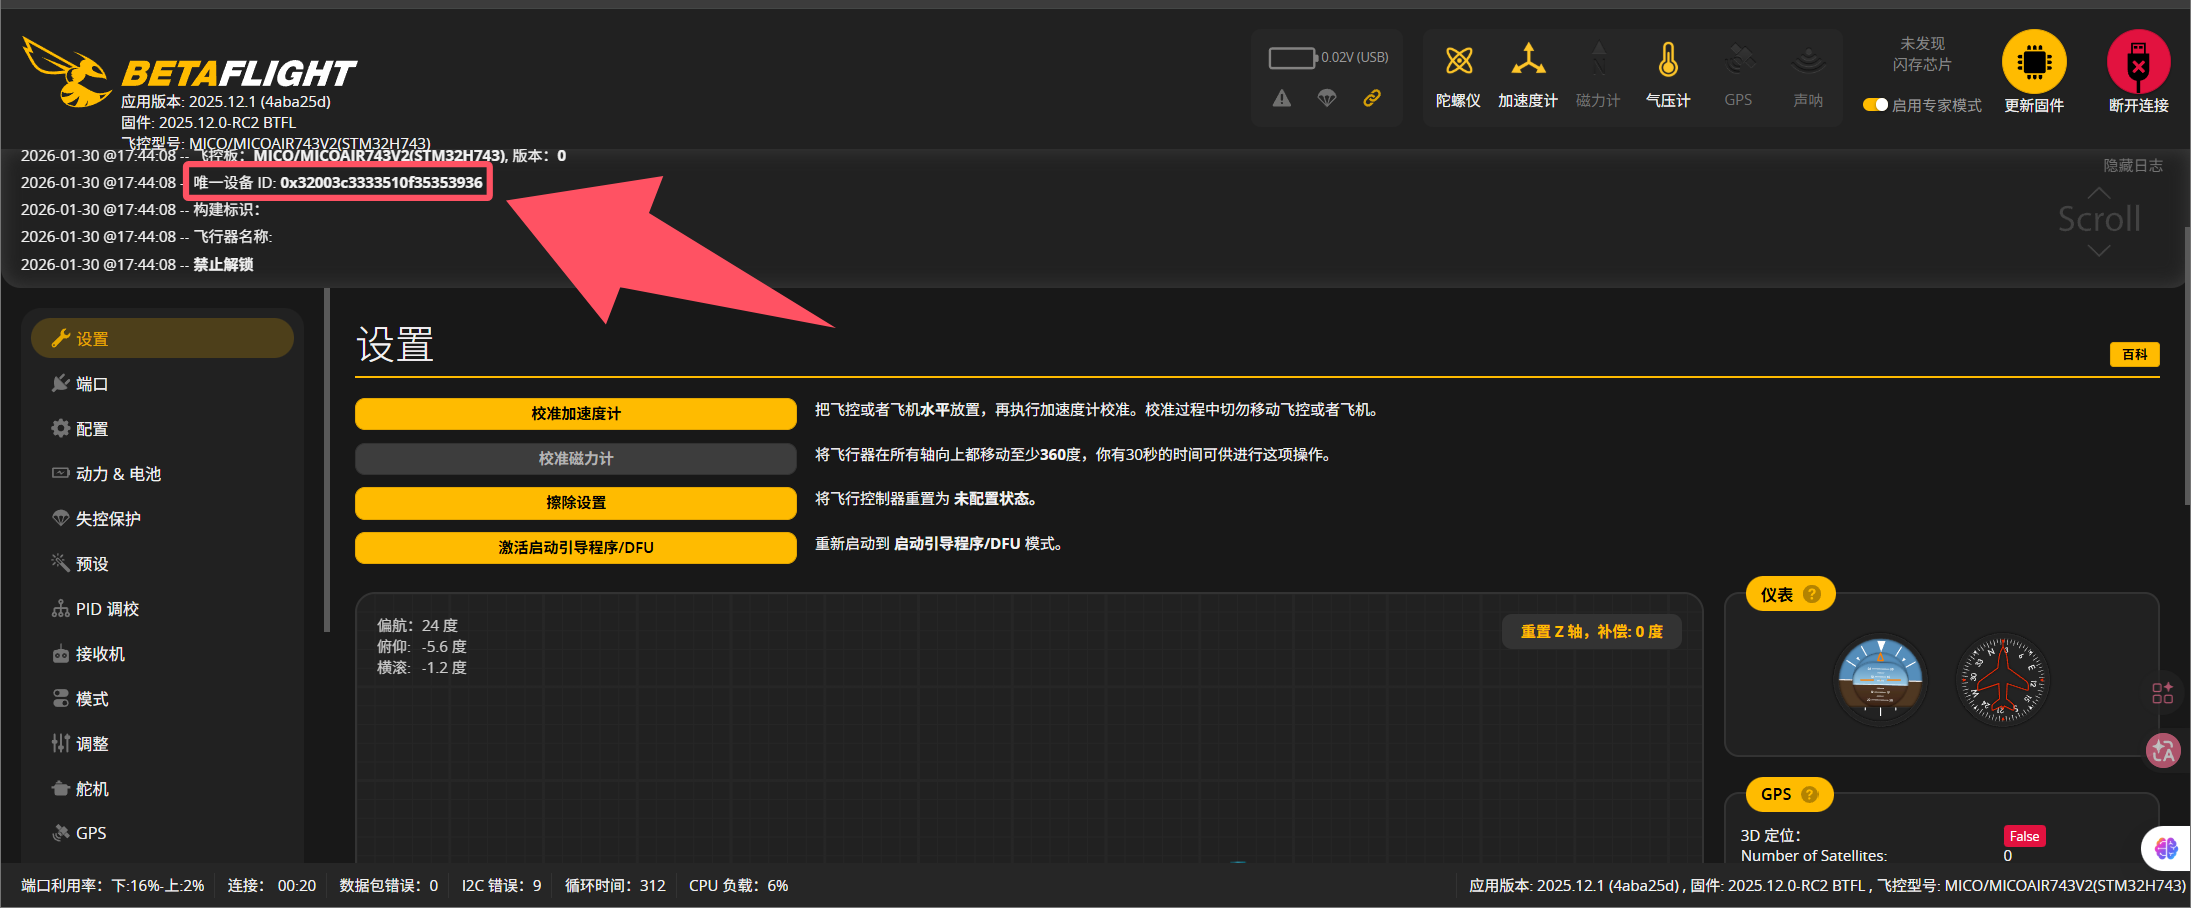Click the 俯仰: -5.6 度 readout
2191x908 pixels.
pos(422,647)
